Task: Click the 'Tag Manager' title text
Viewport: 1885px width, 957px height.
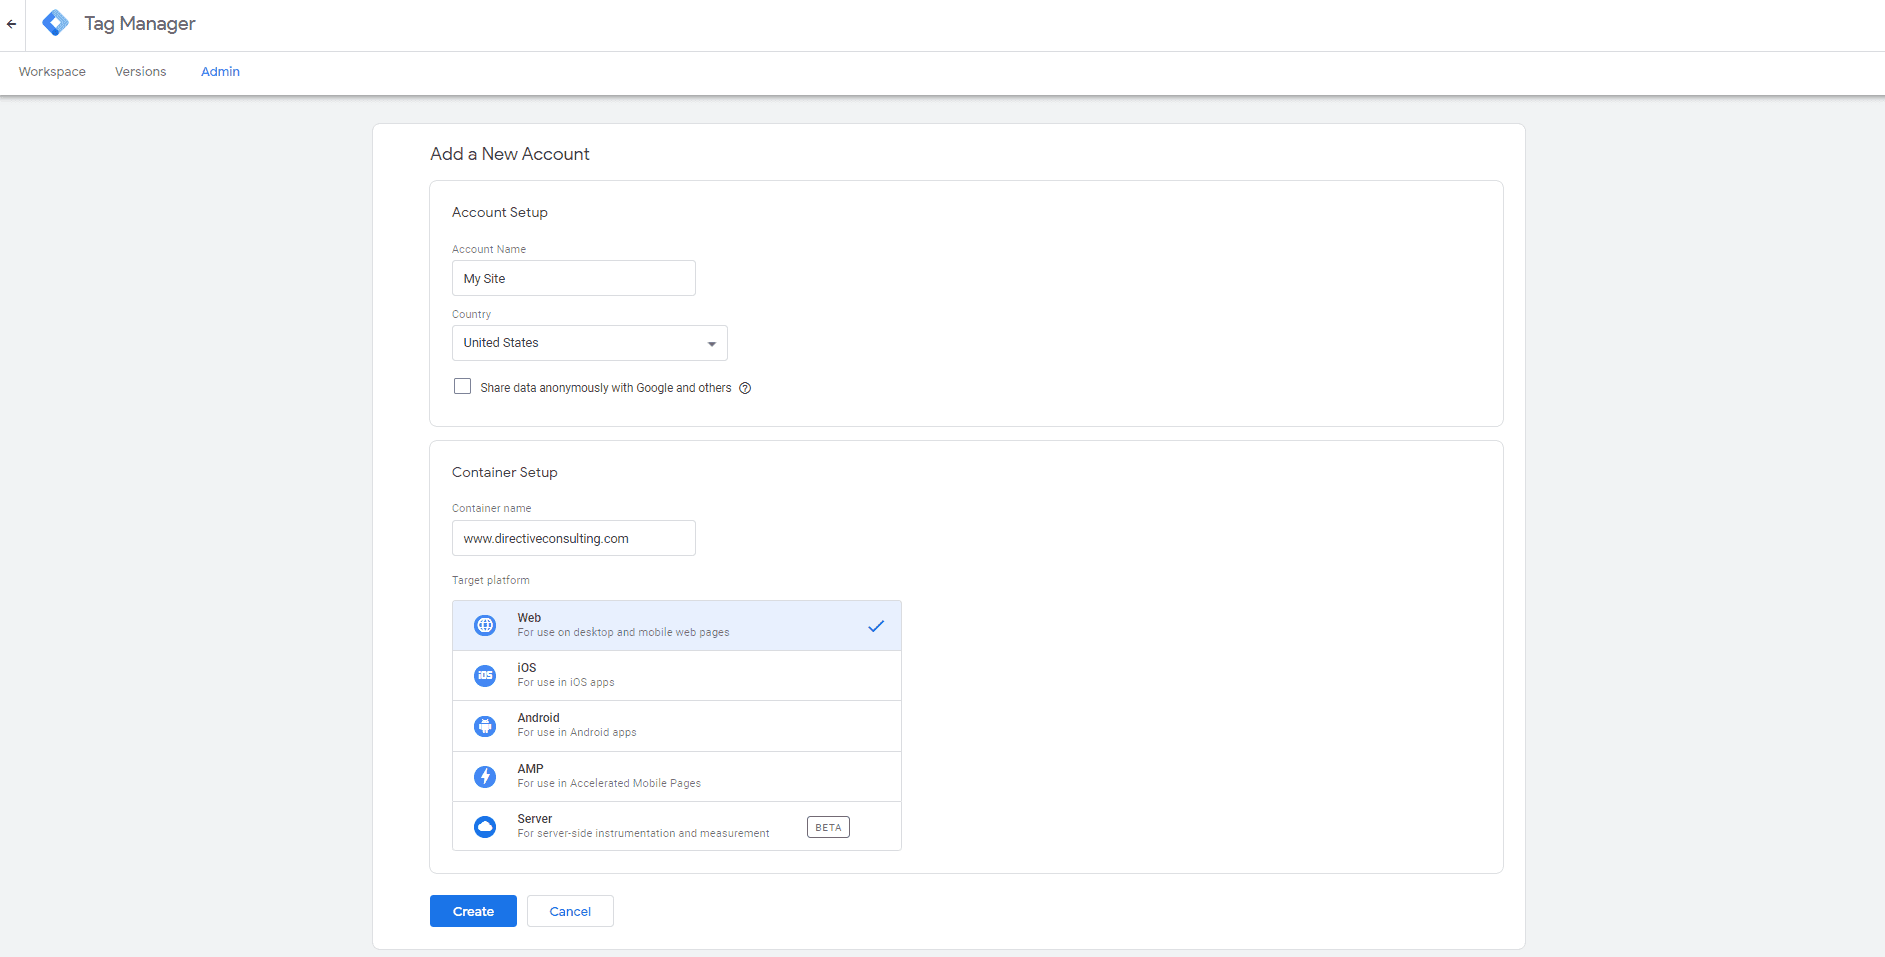Action: 140,23
